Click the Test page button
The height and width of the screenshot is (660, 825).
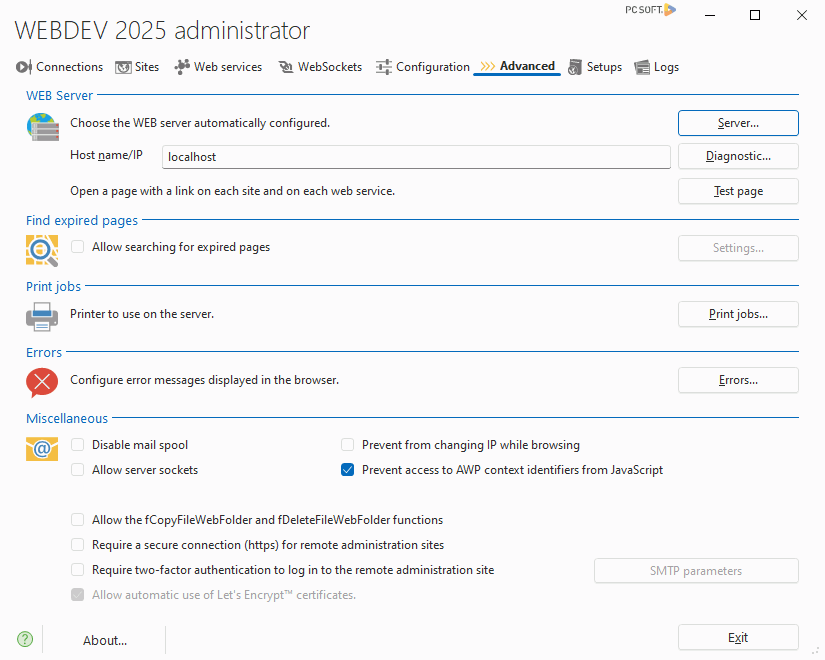pos(738,191)
